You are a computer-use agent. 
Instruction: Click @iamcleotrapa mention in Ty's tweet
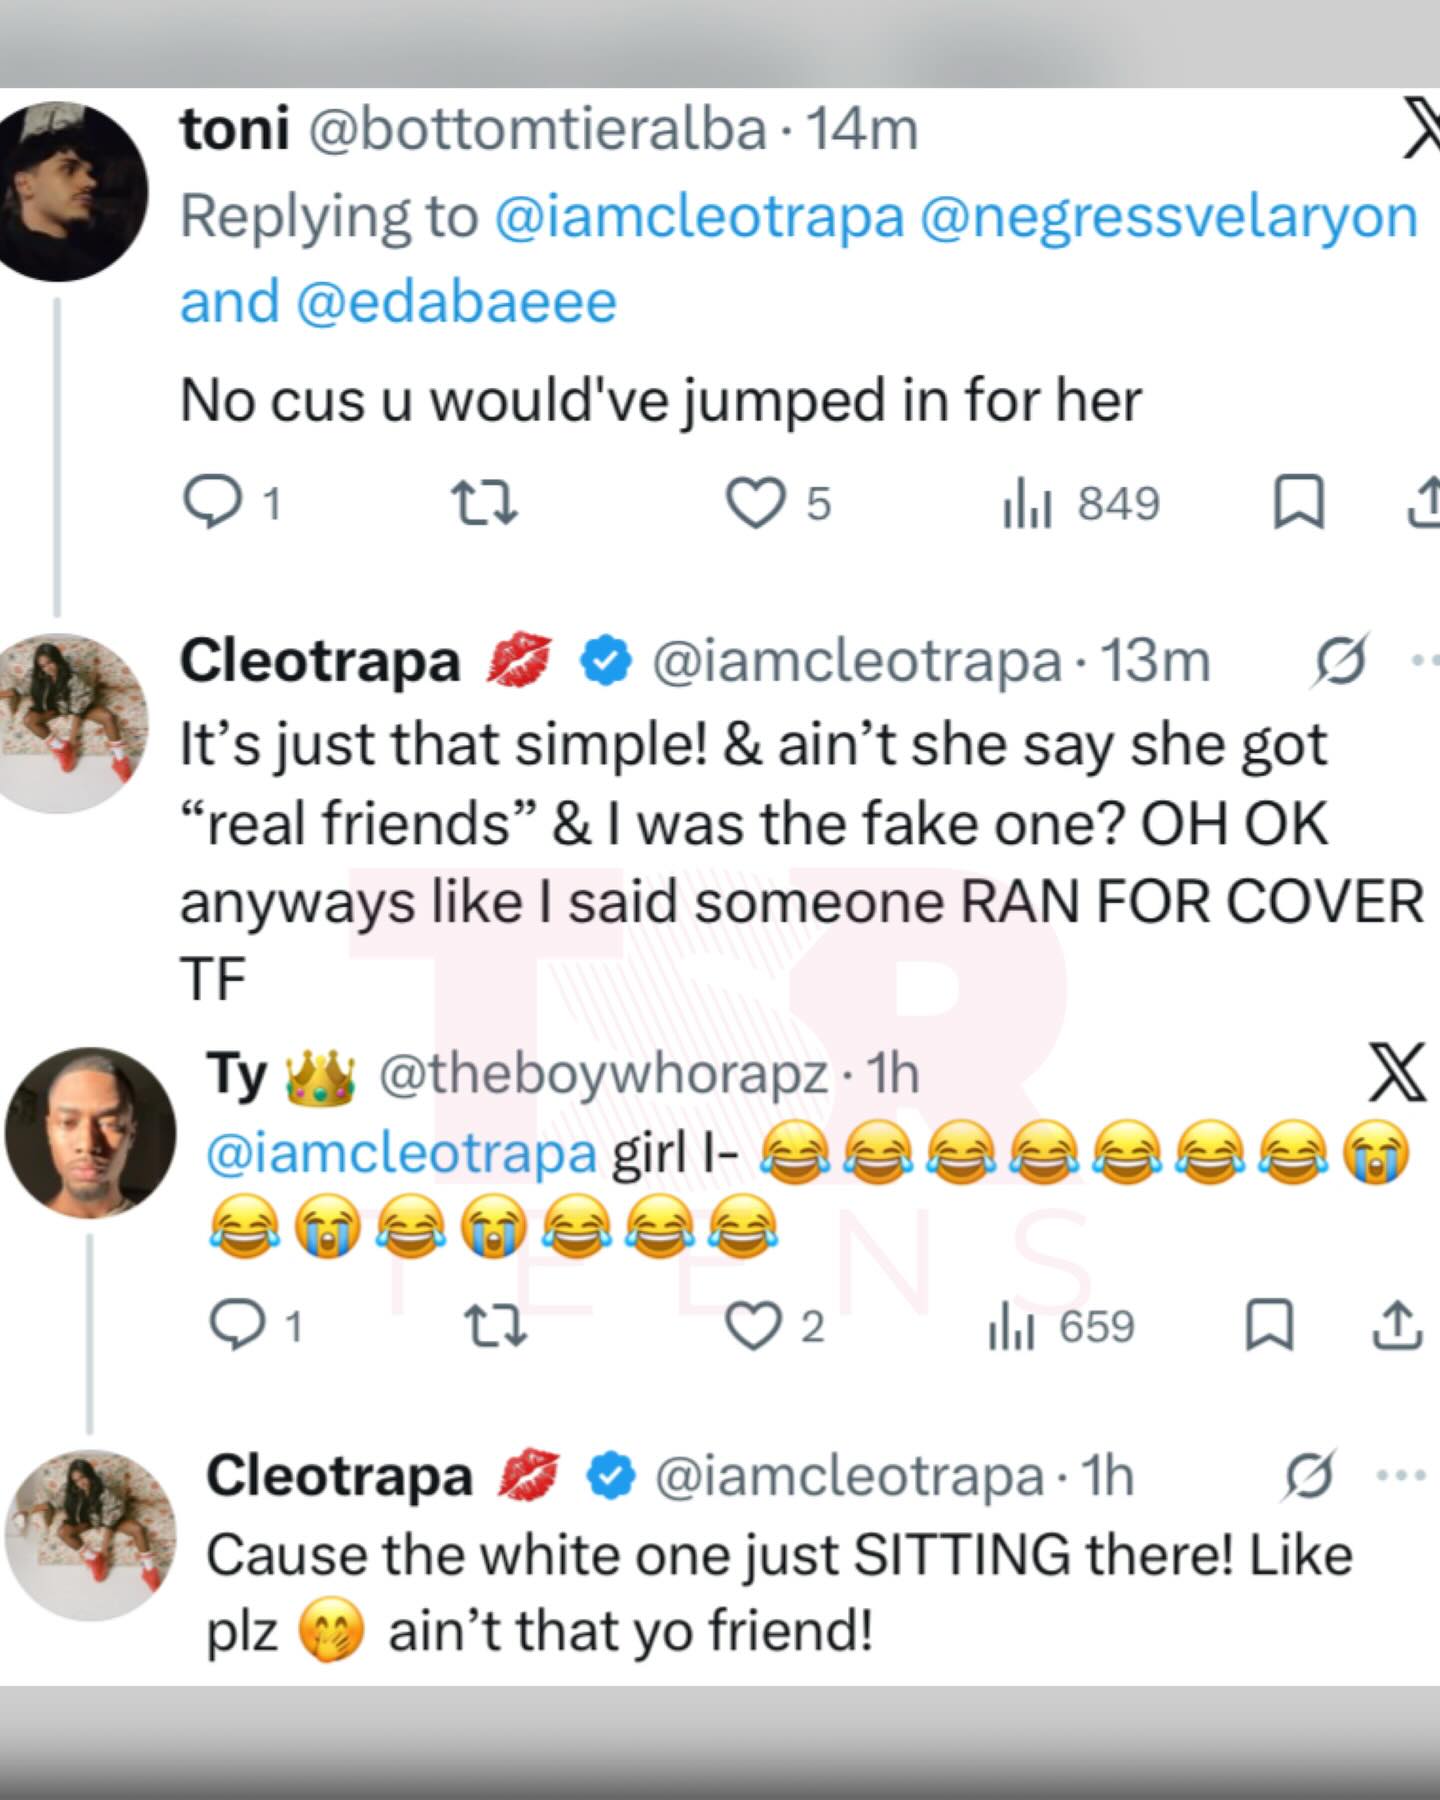401,1153
